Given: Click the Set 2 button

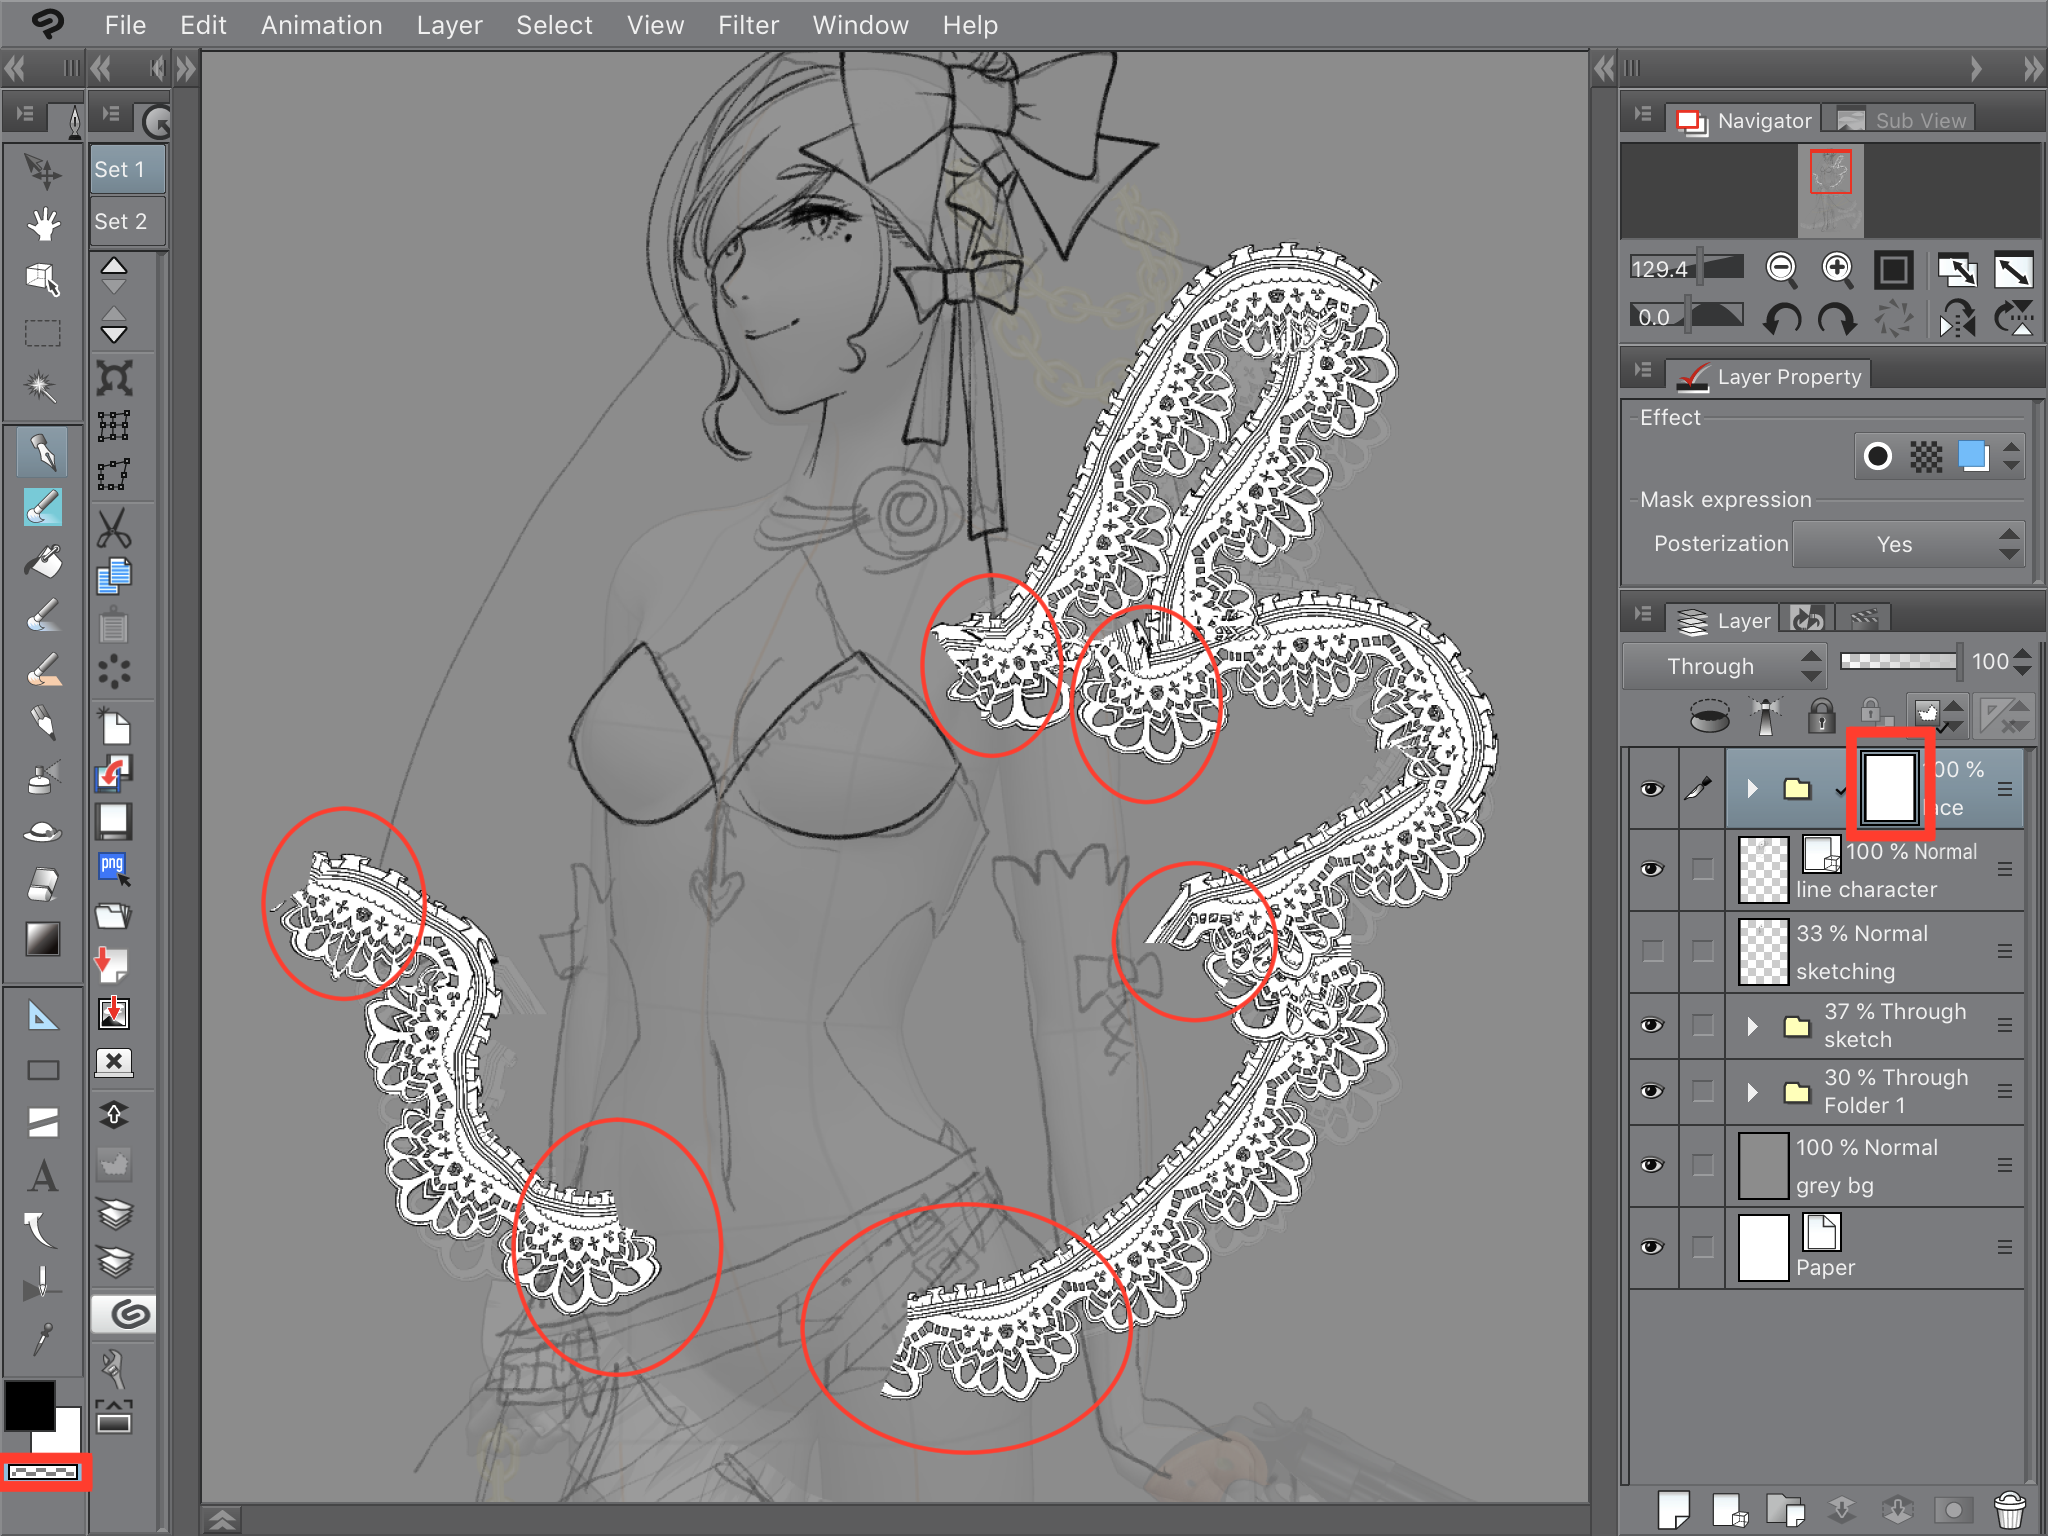Looking at the screenshot, I should point(127,221).
